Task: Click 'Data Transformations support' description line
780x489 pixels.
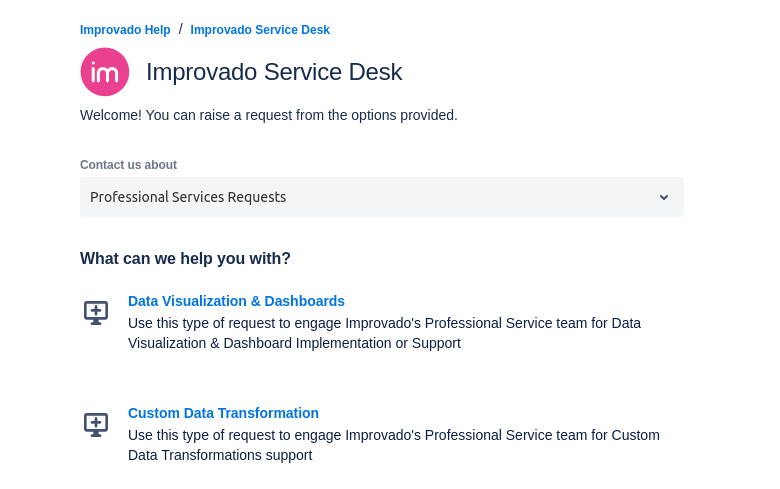Action: coord(220,455)
